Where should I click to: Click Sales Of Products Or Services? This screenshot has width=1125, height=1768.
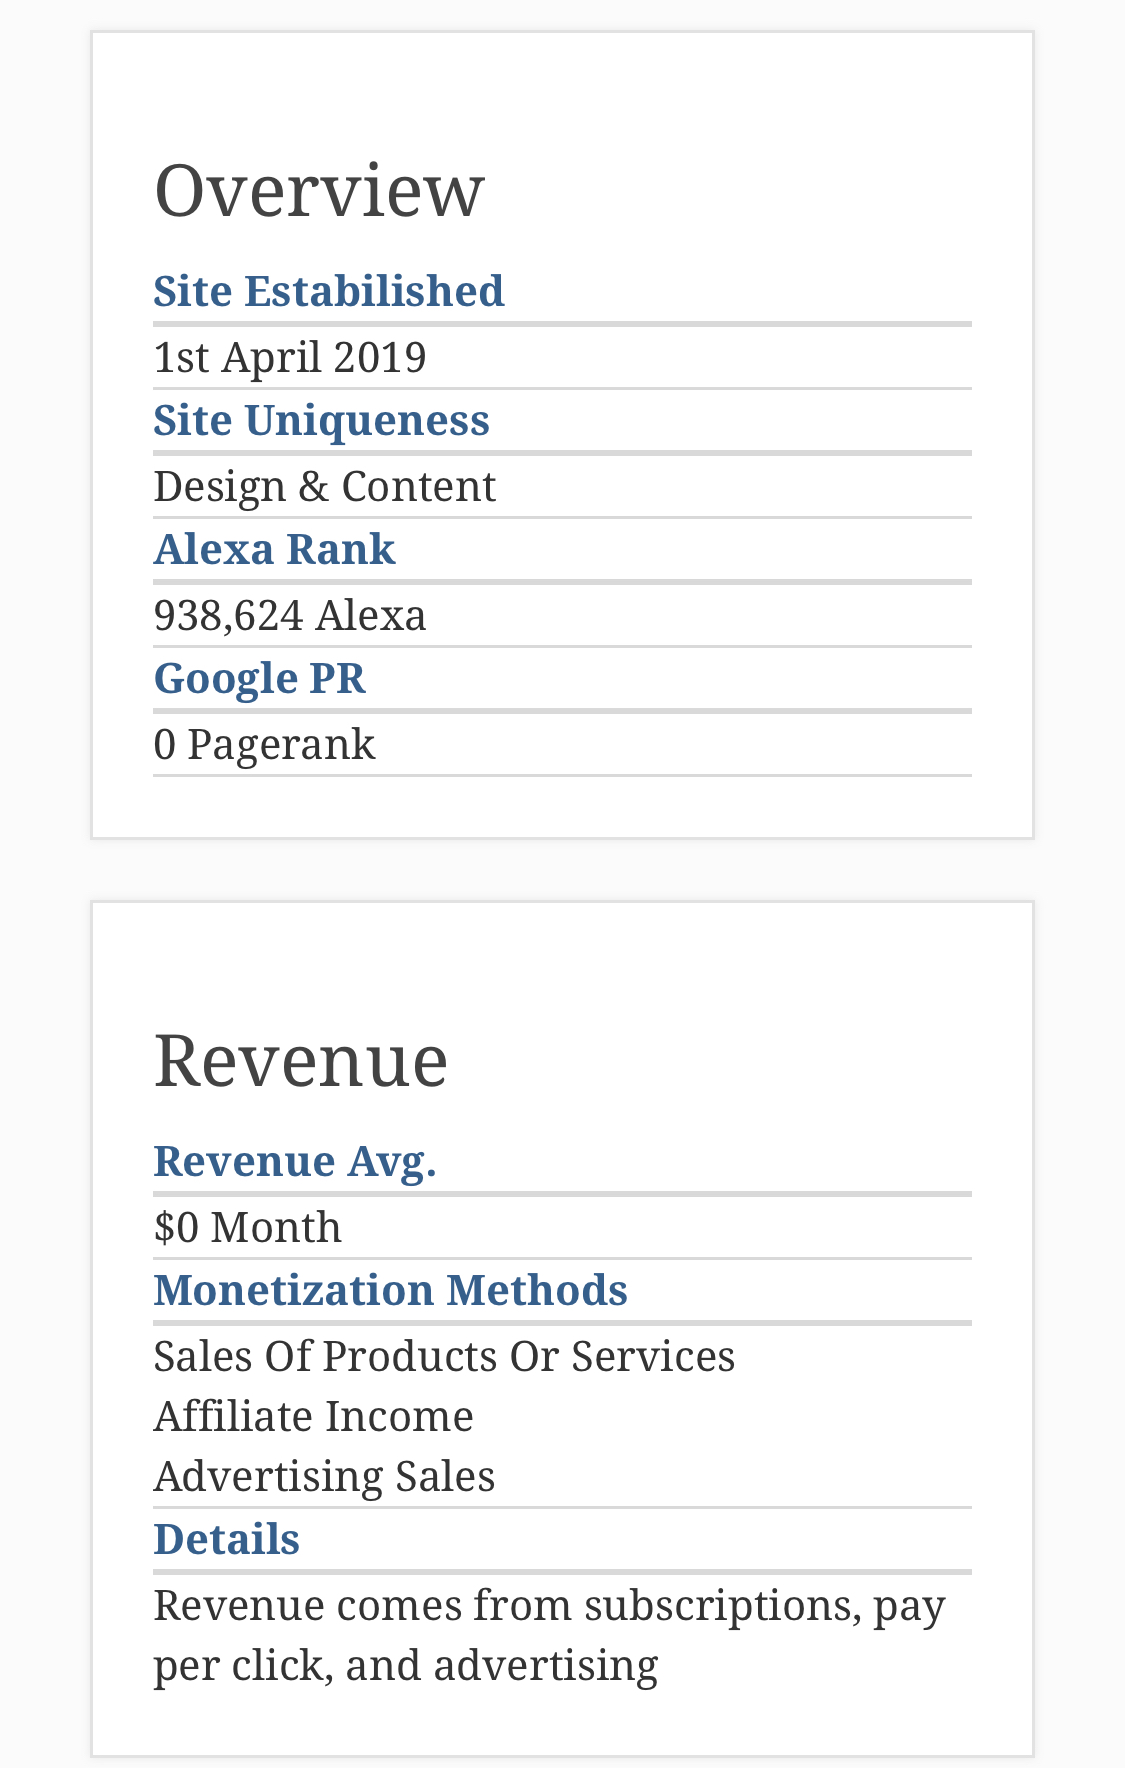pyautogui.click(x=445, y=1356)
